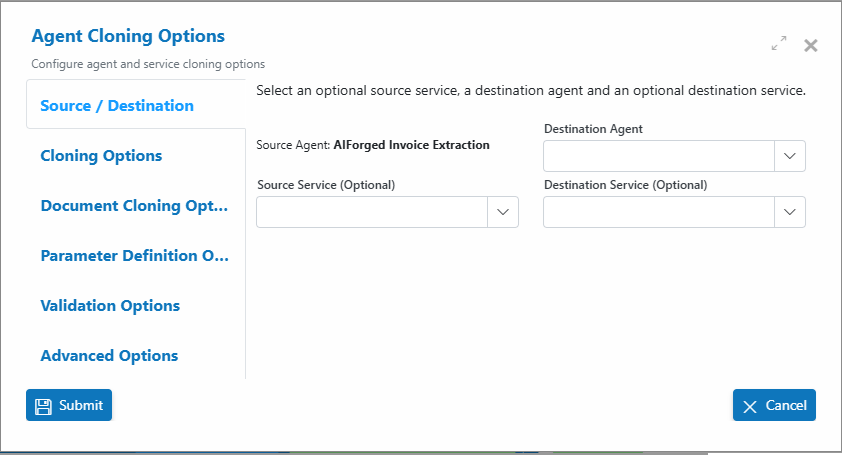
Task: Click the Destination Service (Optional) label
Action: click(626, 185)
